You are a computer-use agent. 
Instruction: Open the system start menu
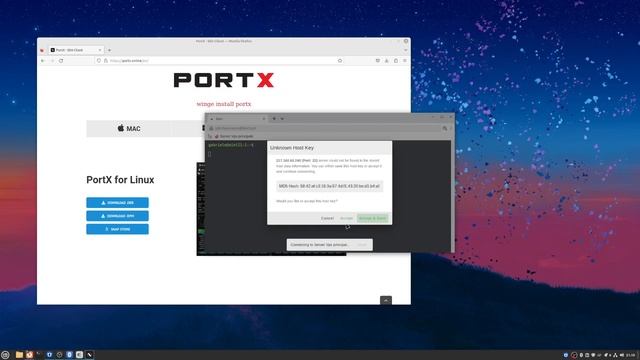click(x=5, y=355)
